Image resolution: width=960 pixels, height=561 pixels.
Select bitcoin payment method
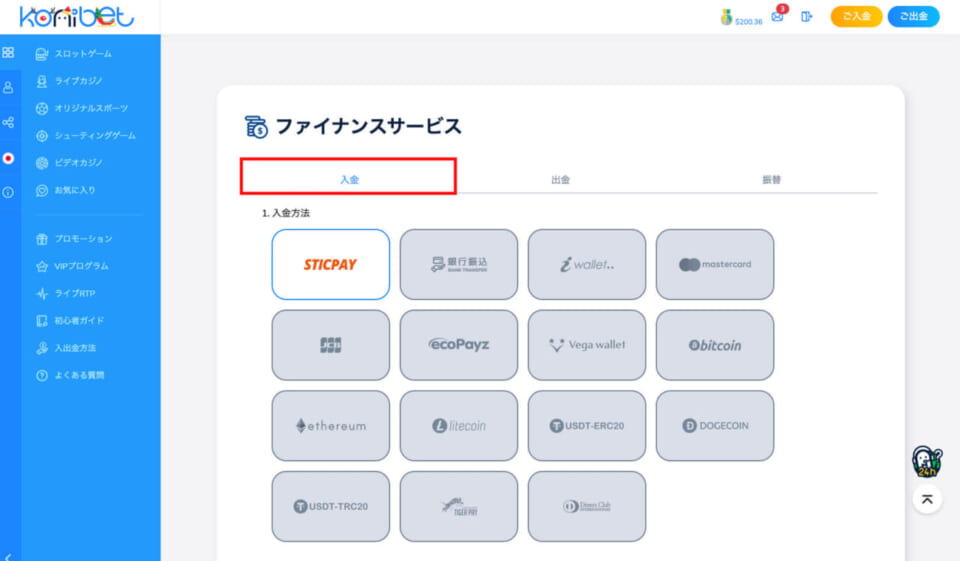coord(714,345)
